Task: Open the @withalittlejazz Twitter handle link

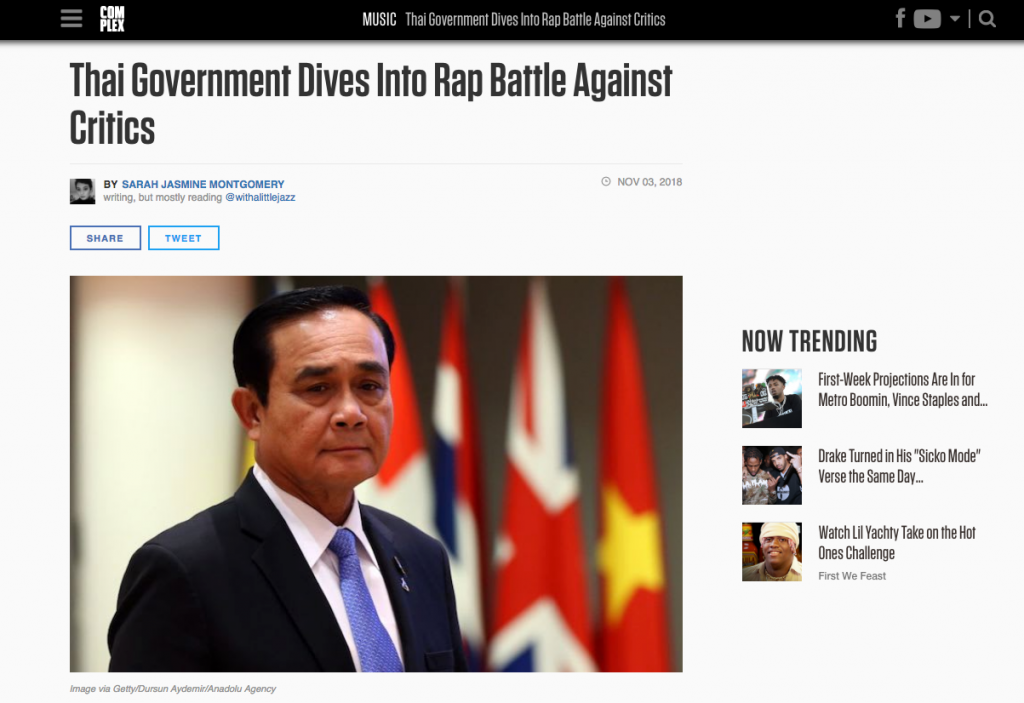Action: click(x=260, y=198)
